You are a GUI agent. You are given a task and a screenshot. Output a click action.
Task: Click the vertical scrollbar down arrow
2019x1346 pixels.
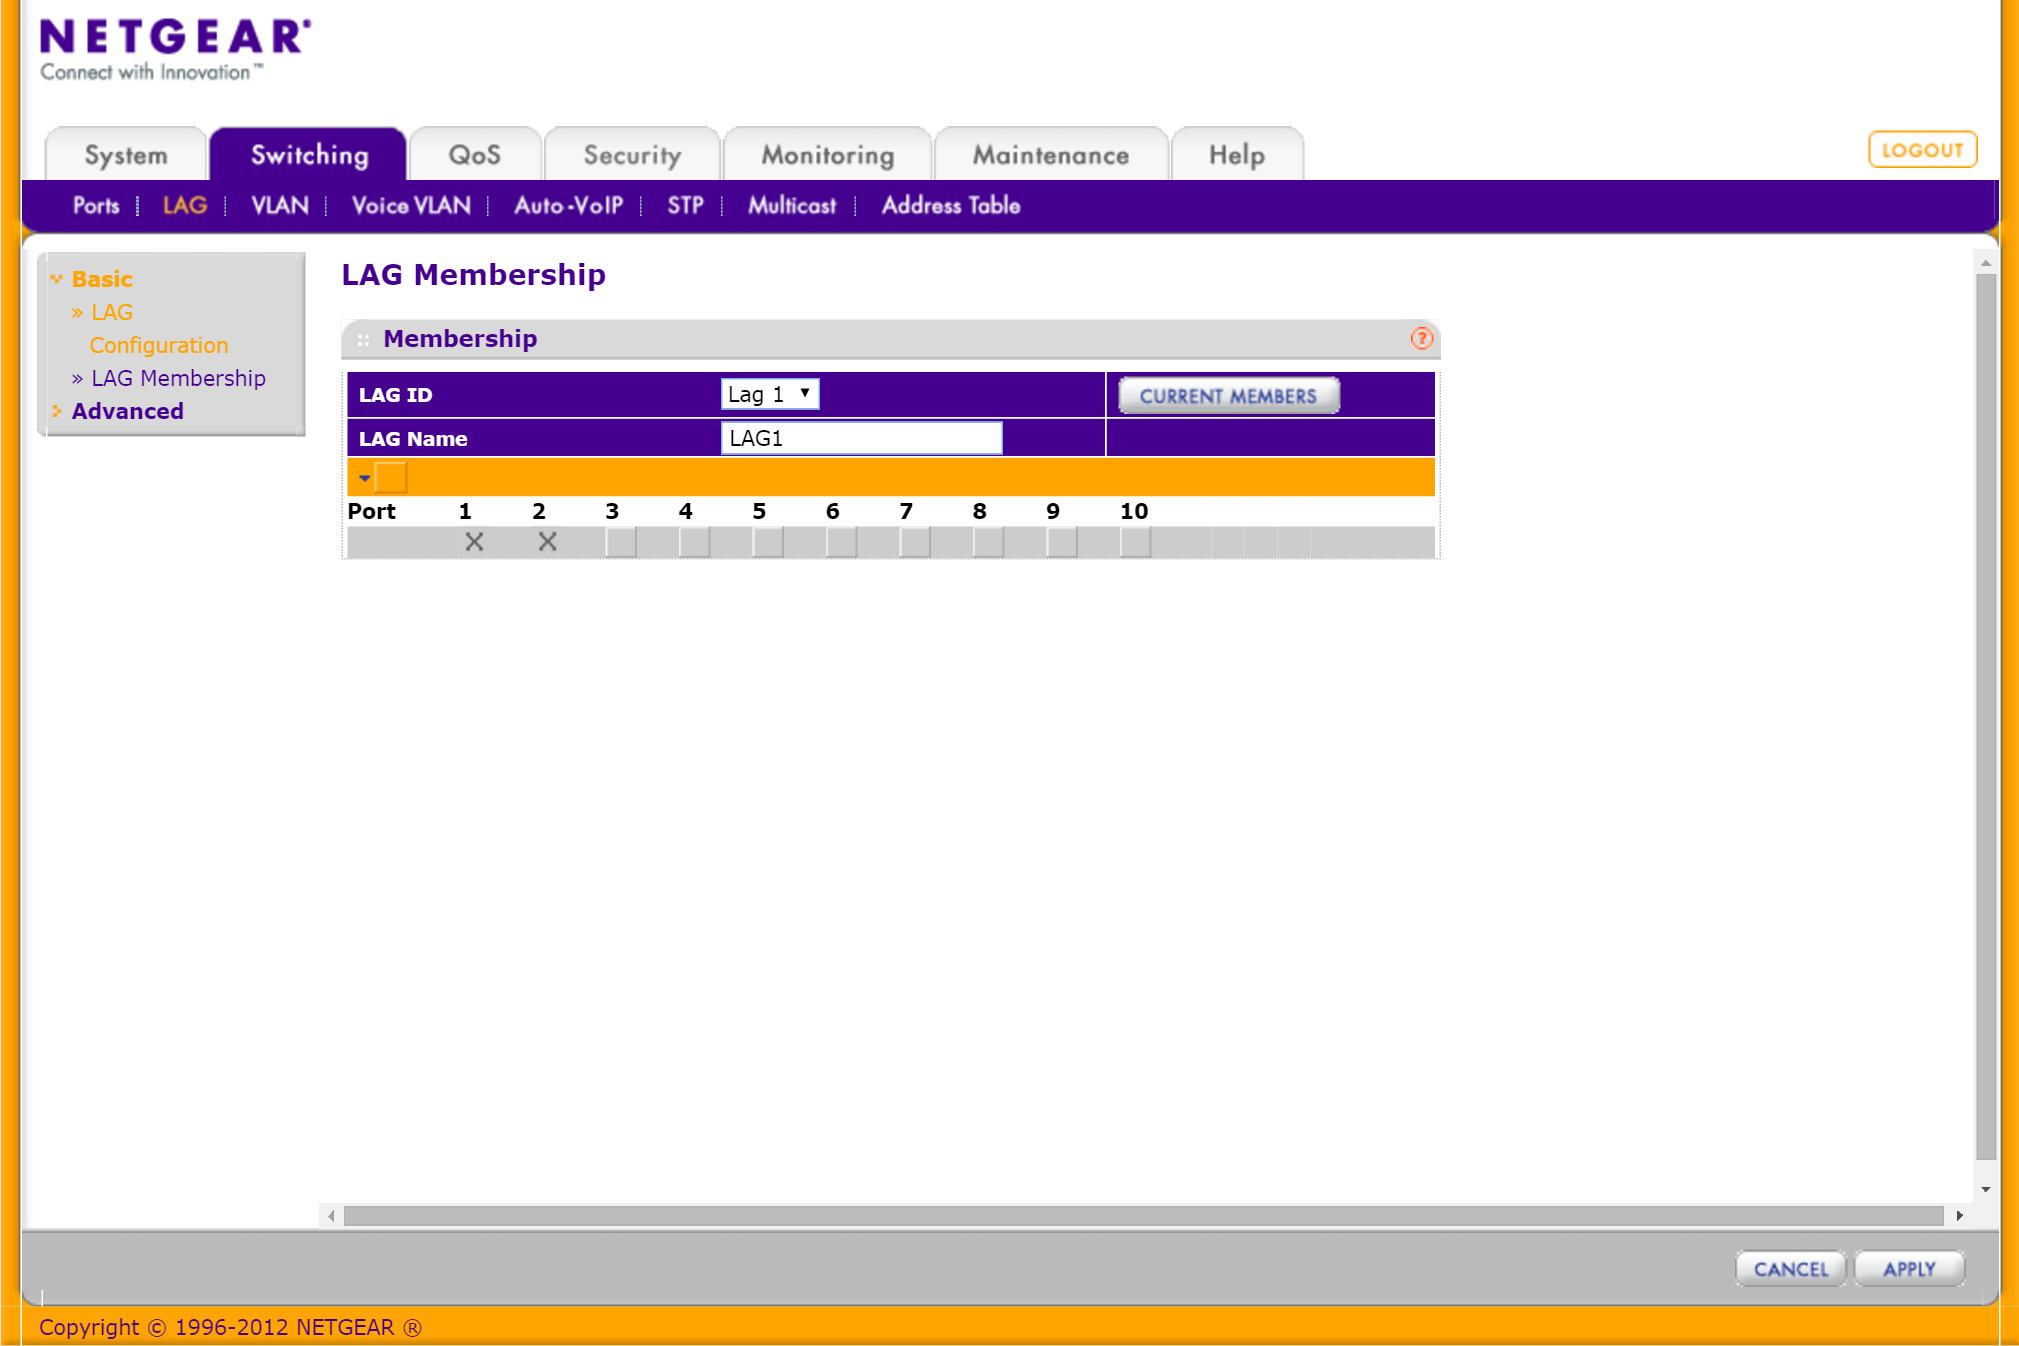pyautogui.click(x=1985, y=1189)
